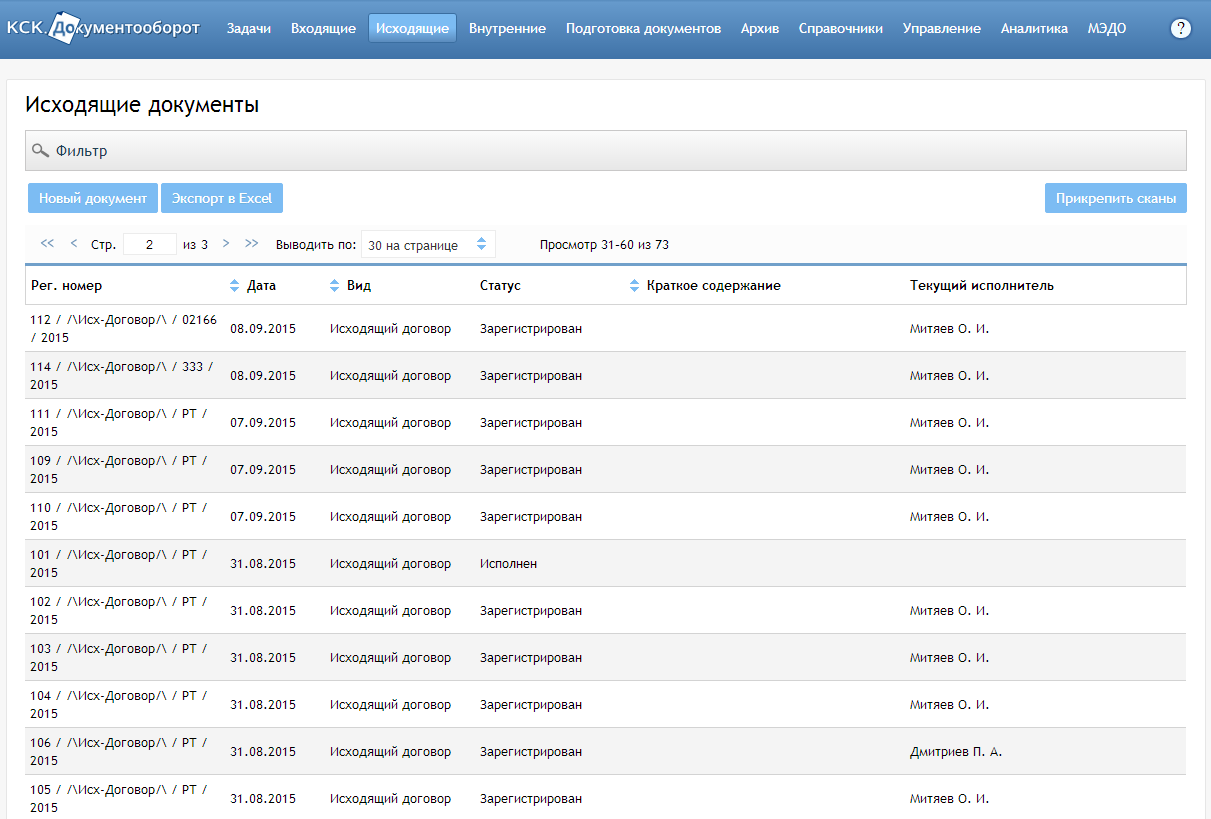Focus the page number input field

click(149, 244)
